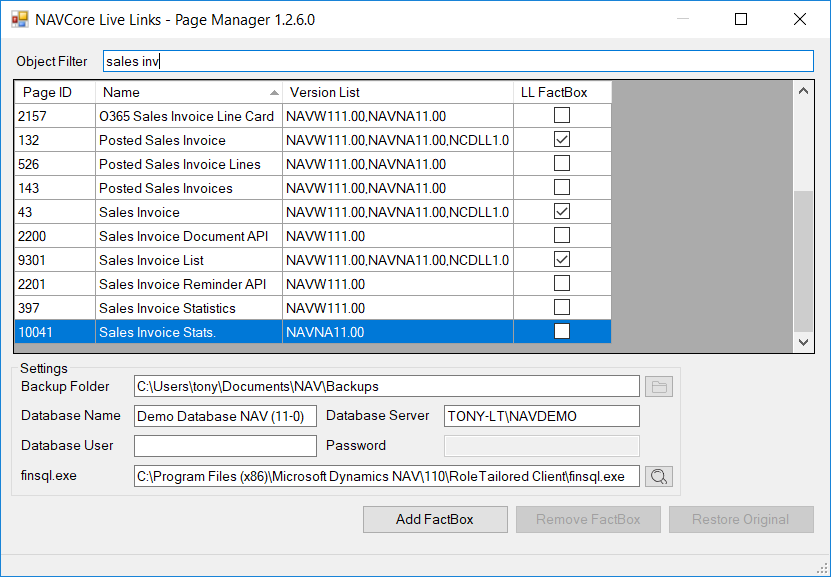The width and height of the screenshot is (831, 577).
Task: Click the NAVCore application icon in the title bar
Action: (19, 18)
